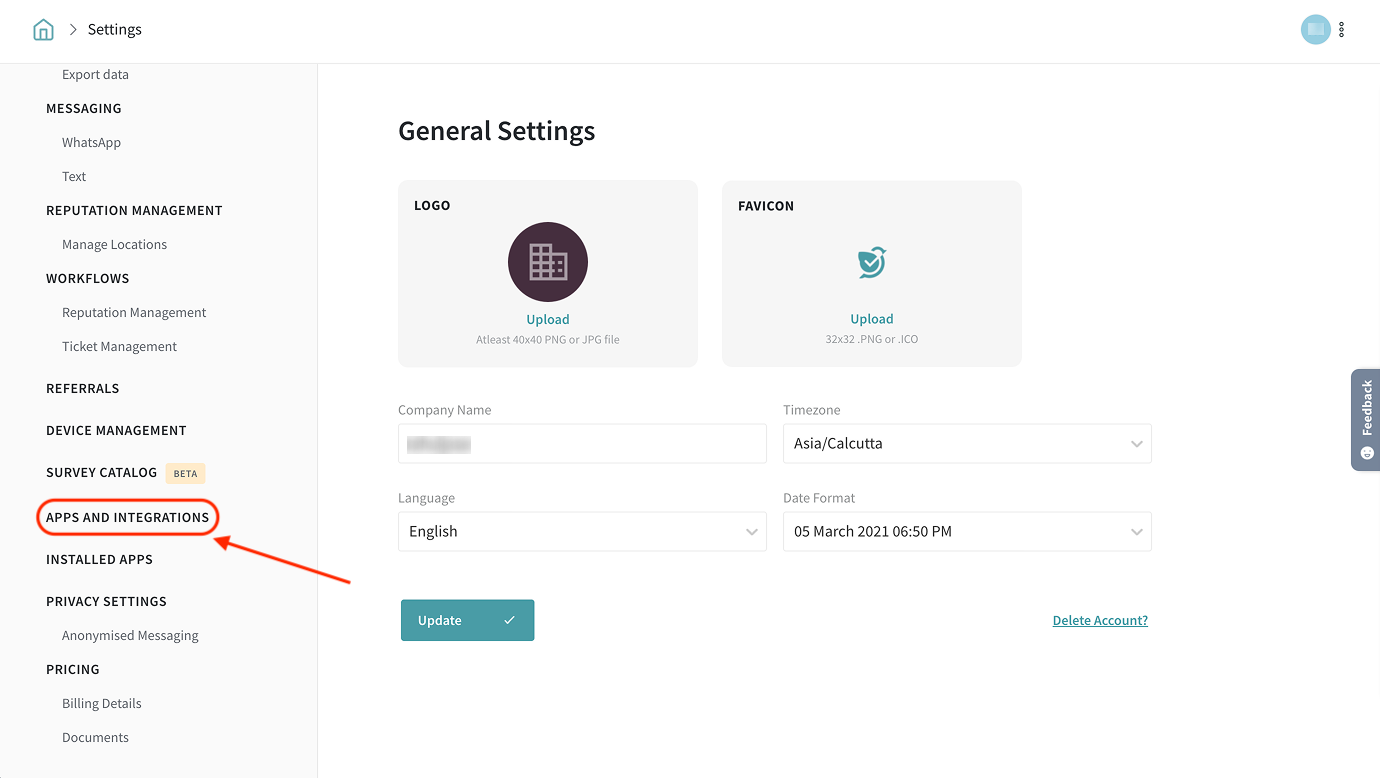Click the user avatar icon
The image size is (1380, 778).
[x=1315, y=30]
